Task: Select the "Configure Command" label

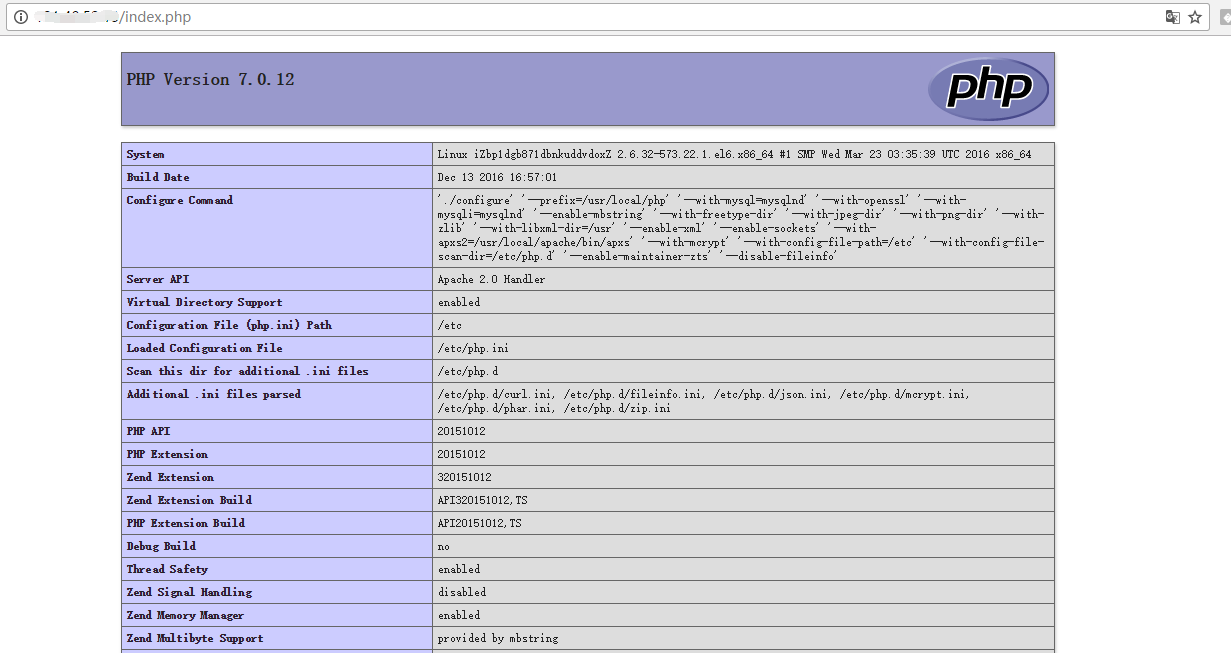Action: (x=180, y=200)
